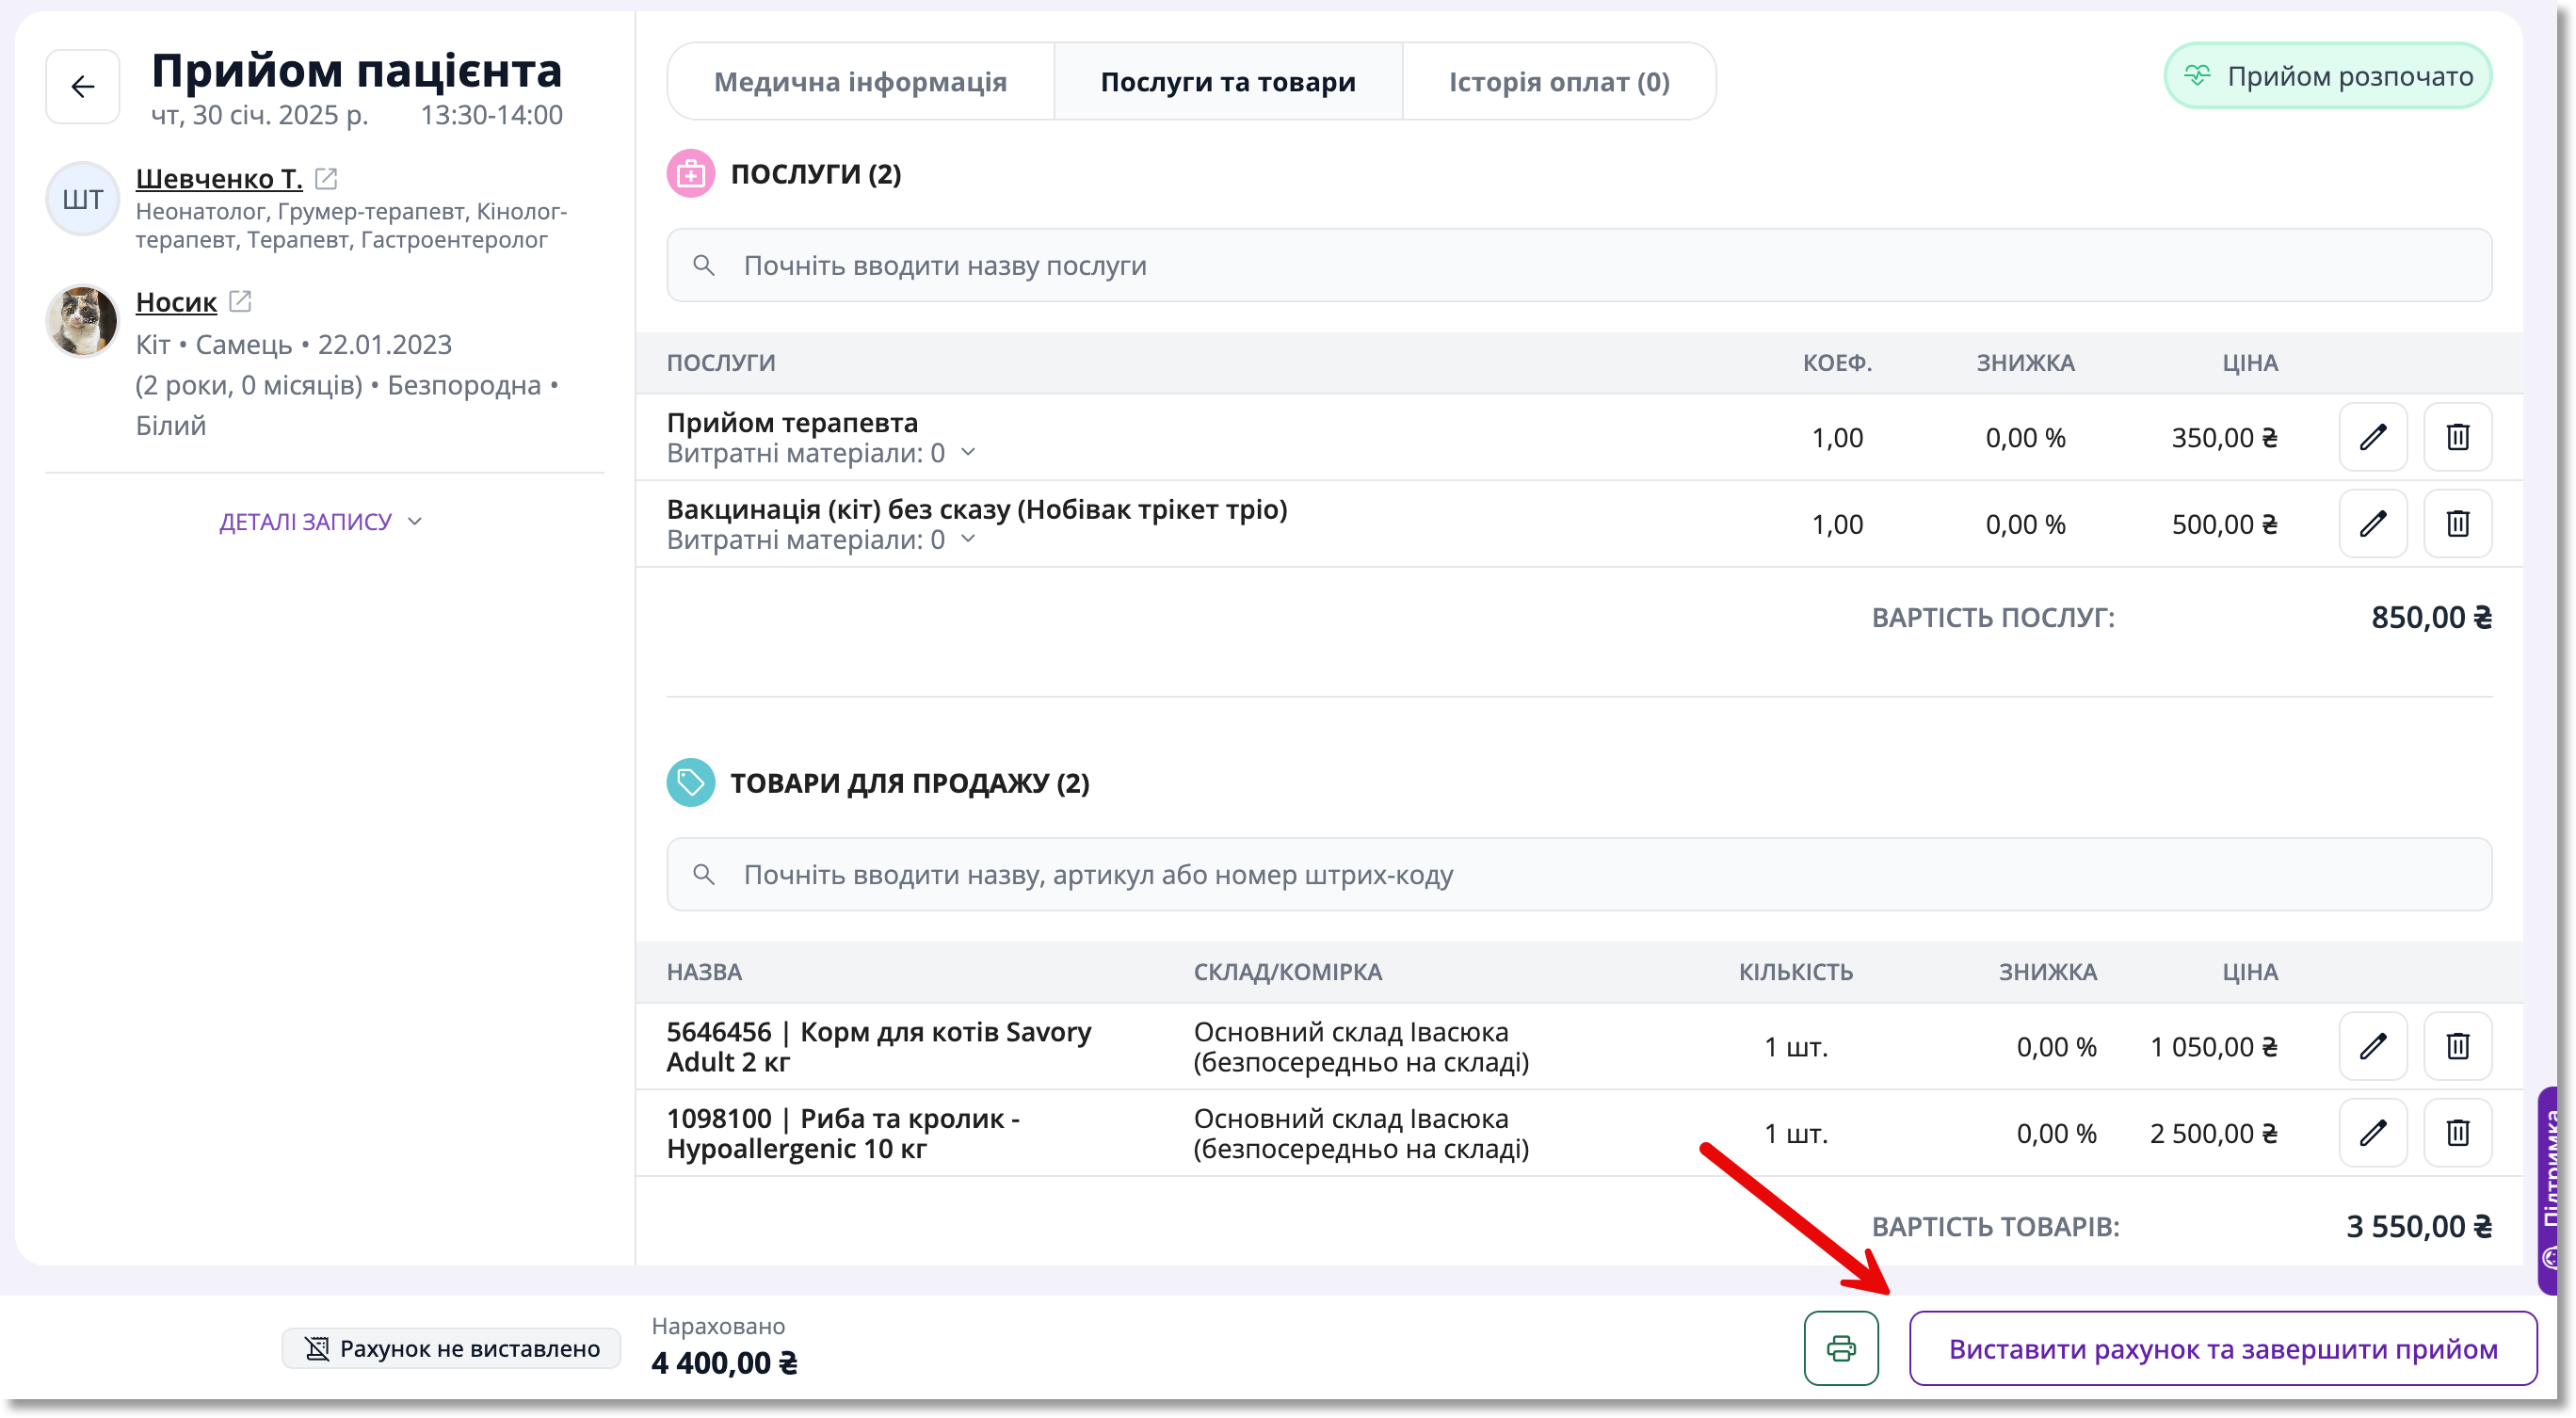The image size is (2576, 1418).
Task: Click the 4 400,00 ₴ Нараховано amount
Action: (x=724, y=1363)
